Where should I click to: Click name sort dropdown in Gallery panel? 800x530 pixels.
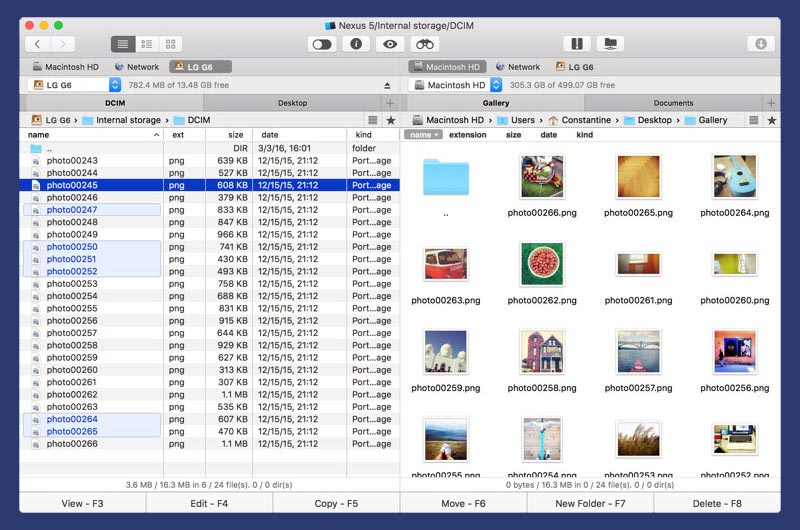tap(423, 134)
